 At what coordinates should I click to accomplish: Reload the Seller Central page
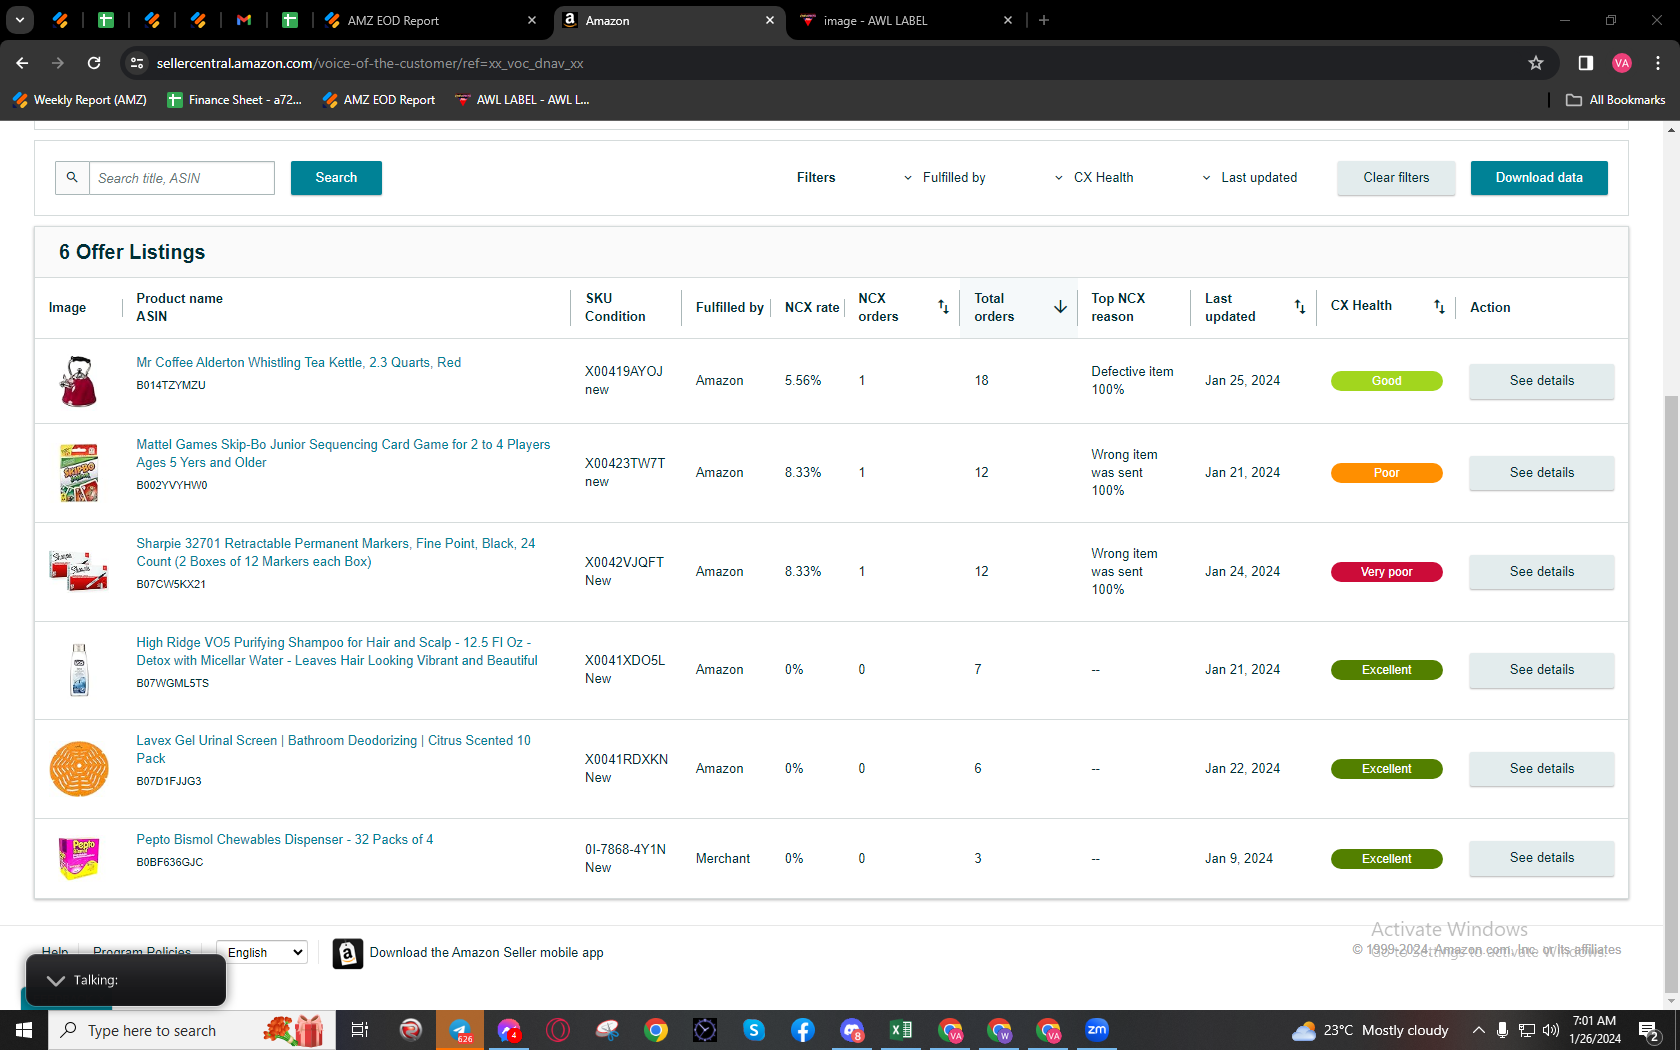pyautogui.click(x=94, y=63)
